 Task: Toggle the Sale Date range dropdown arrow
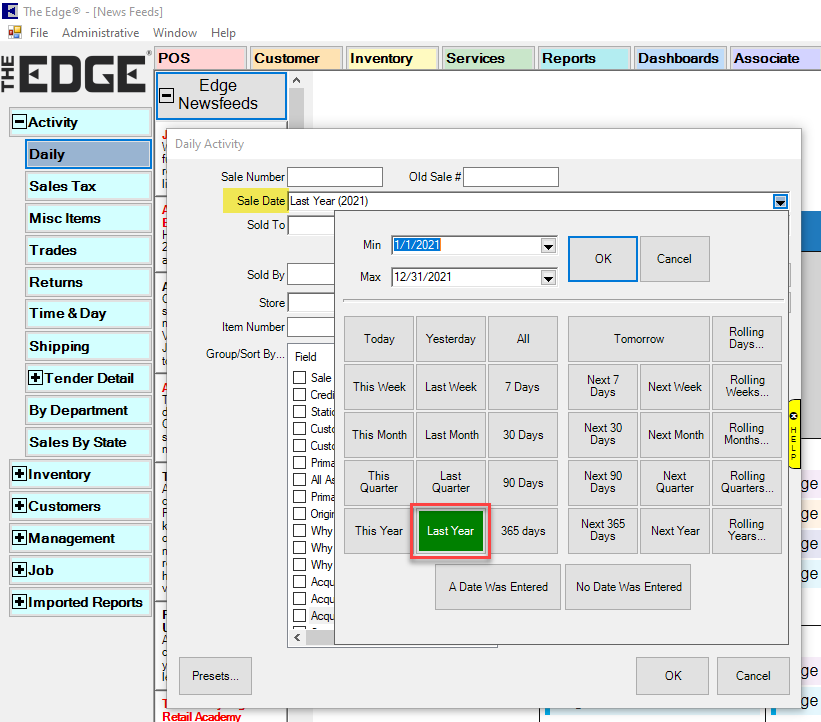coord(779,202)
